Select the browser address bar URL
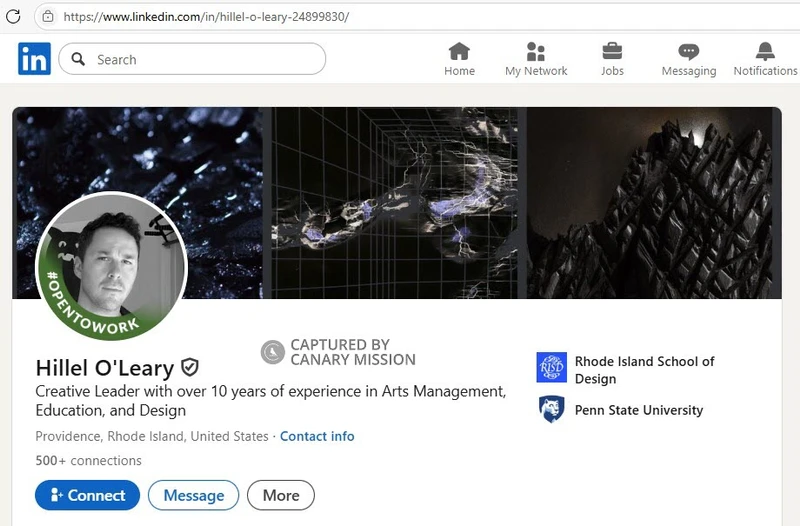This screenshot has width=800, height=526. pyautogui.click(x=206, y=17)
